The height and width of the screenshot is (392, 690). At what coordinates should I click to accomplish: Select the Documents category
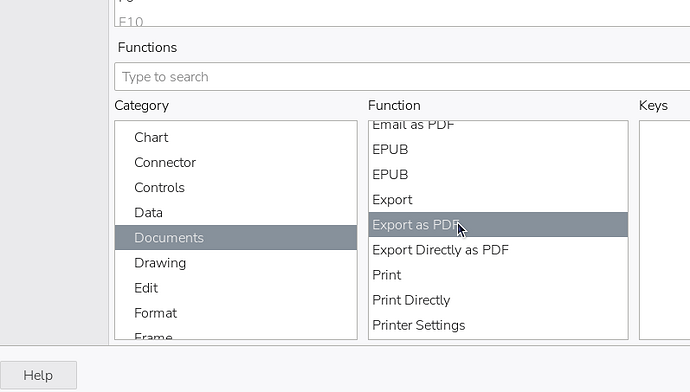coord(236,238)
